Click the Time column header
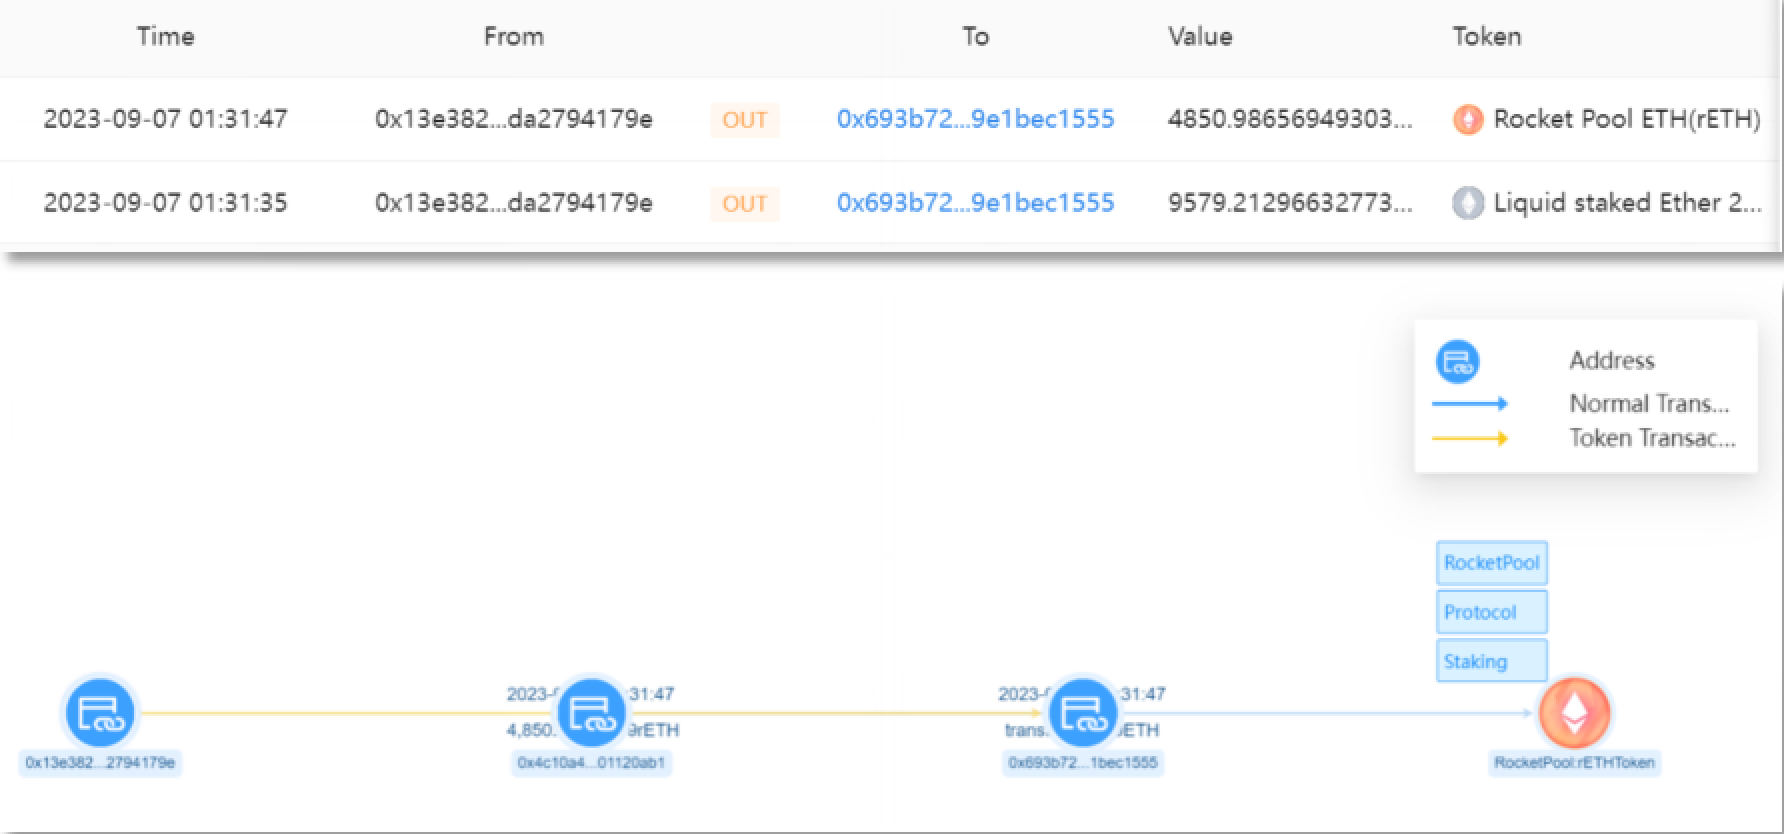Viewport: 1784px width, 834px height. click(166, 37)
